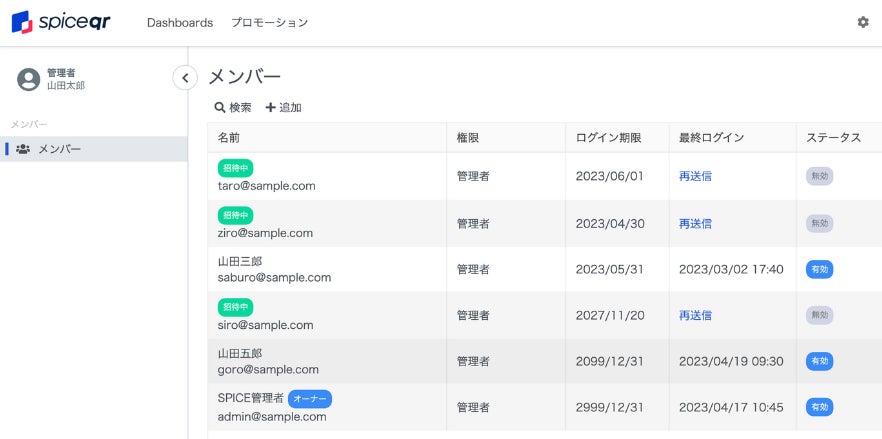The width and height of the screenshot is (882, 439).
Task: Click the magnifier search icon
Action: click(220, 107)
